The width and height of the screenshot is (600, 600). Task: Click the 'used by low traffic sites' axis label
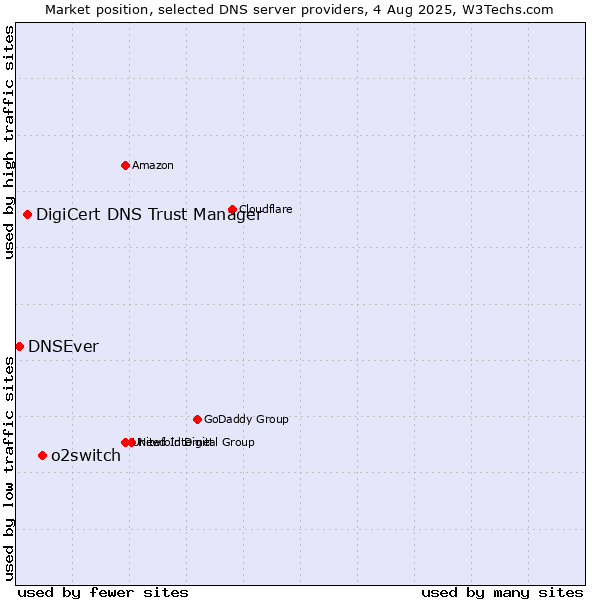click(x=8, y=469)
